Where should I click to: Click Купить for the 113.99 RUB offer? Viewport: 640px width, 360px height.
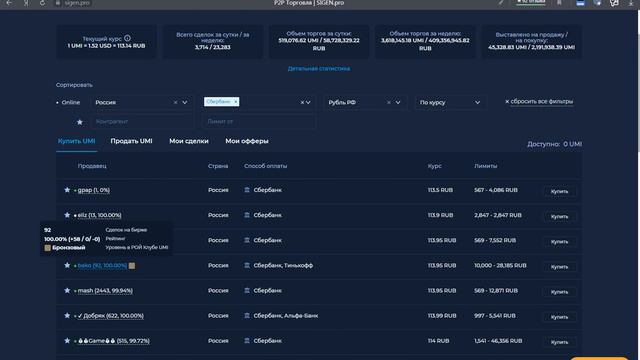coord(560,317)
